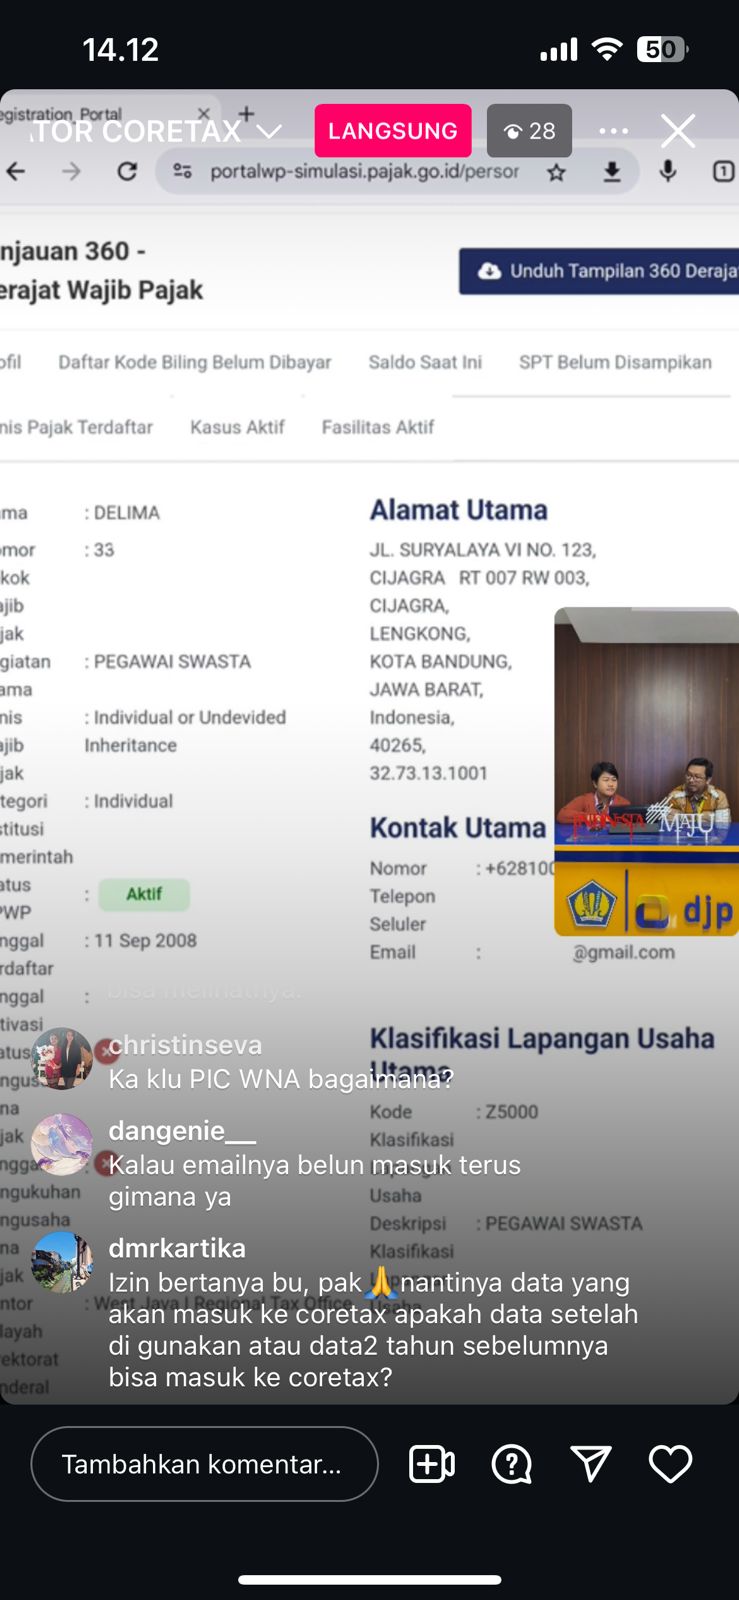739x1600 pixels.
Task: Open the Saldo Saat Ini tab
Action: click(424, 362)
